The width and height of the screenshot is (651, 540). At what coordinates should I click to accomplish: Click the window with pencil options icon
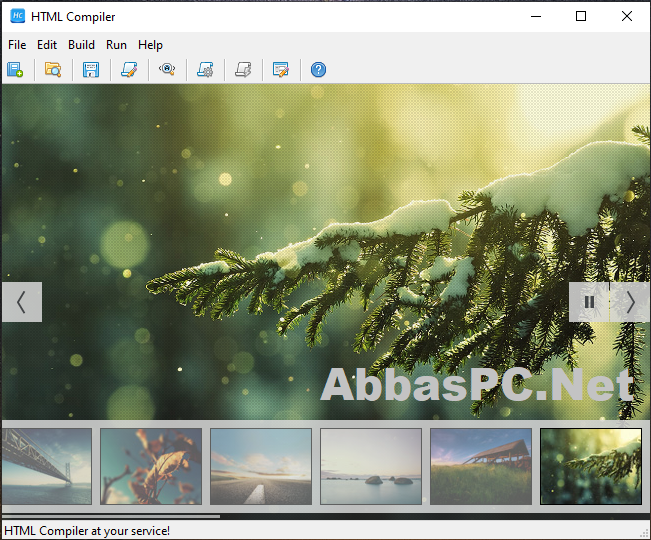pos(281,70)
